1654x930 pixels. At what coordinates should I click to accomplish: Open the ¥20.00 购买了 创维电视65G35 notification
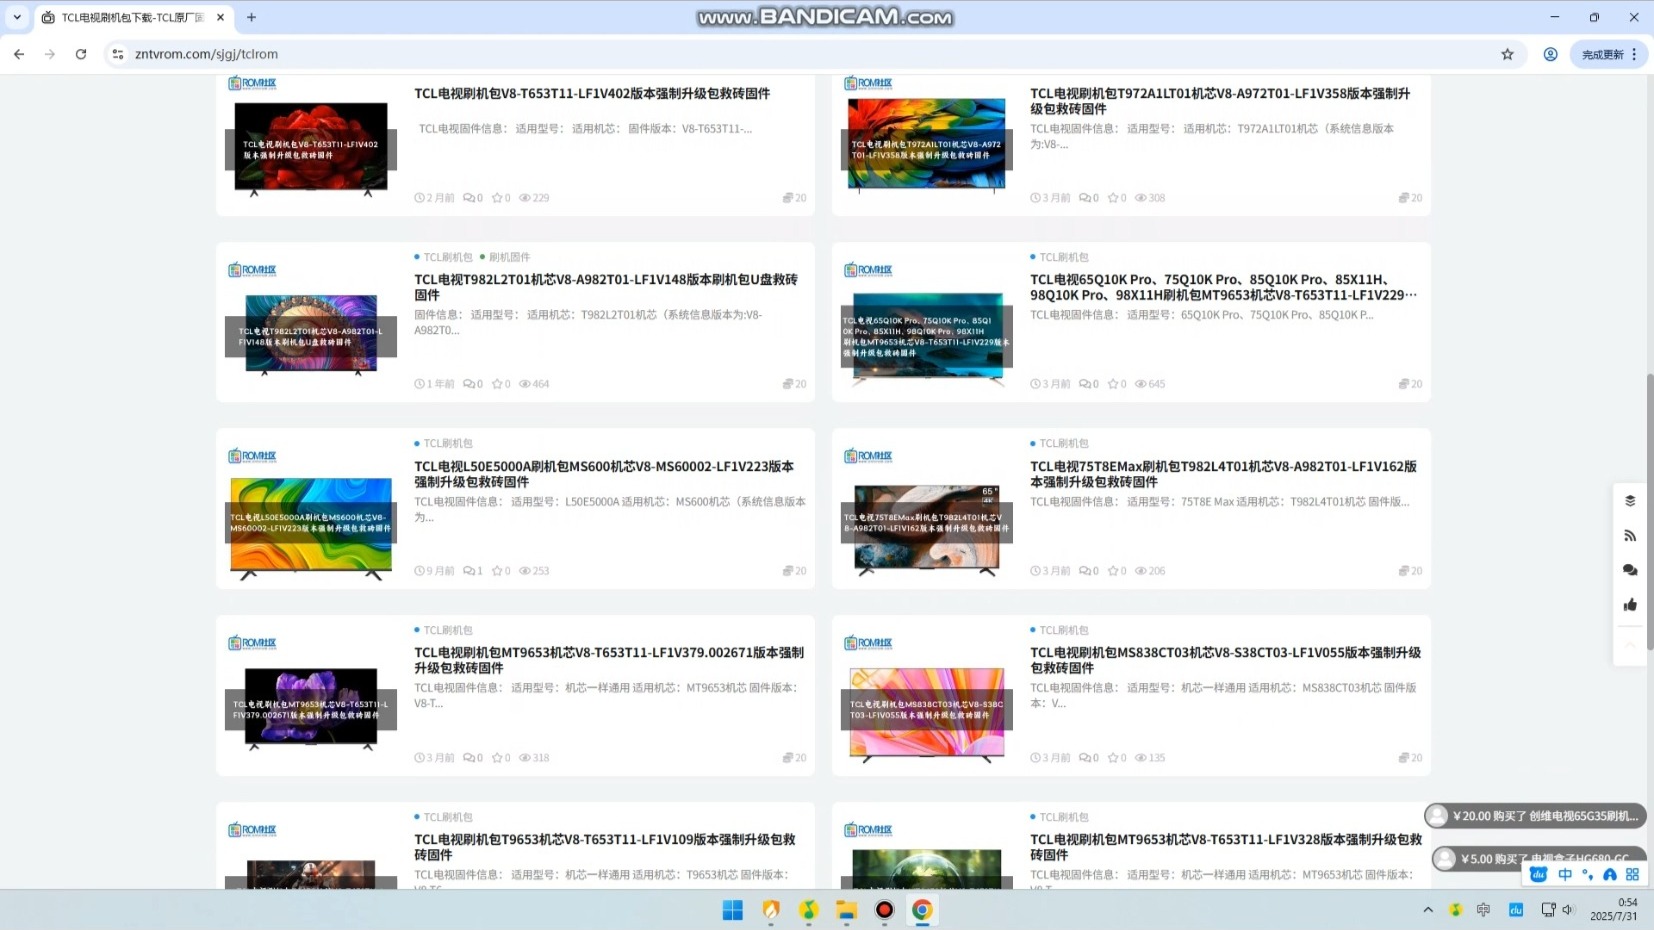(x=1536, y=816)
